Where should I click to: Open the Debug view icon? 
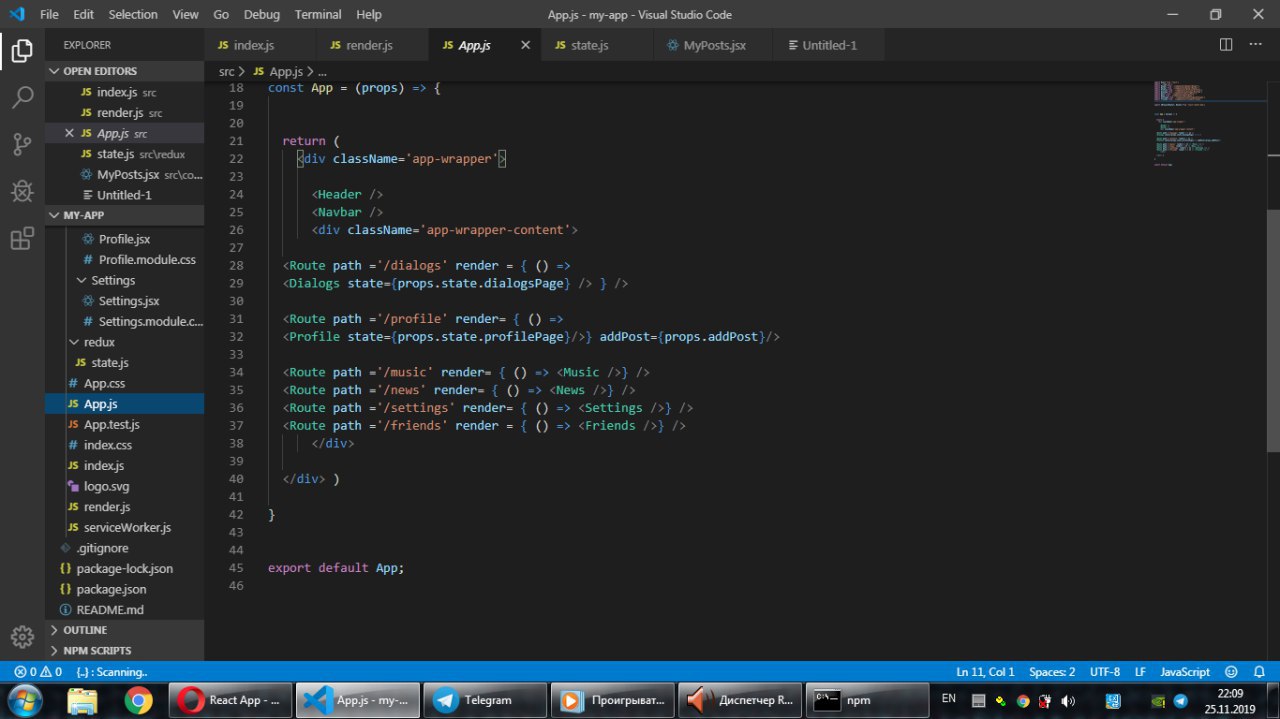(x=22, y=191)
